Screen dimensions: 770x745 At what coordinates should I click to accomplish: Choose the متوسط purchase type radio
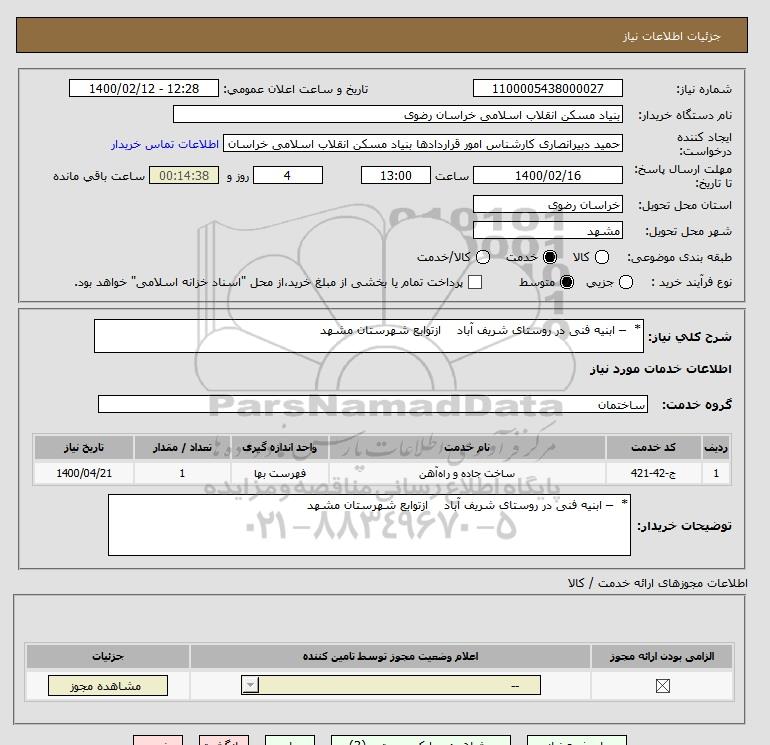[567, 282]
